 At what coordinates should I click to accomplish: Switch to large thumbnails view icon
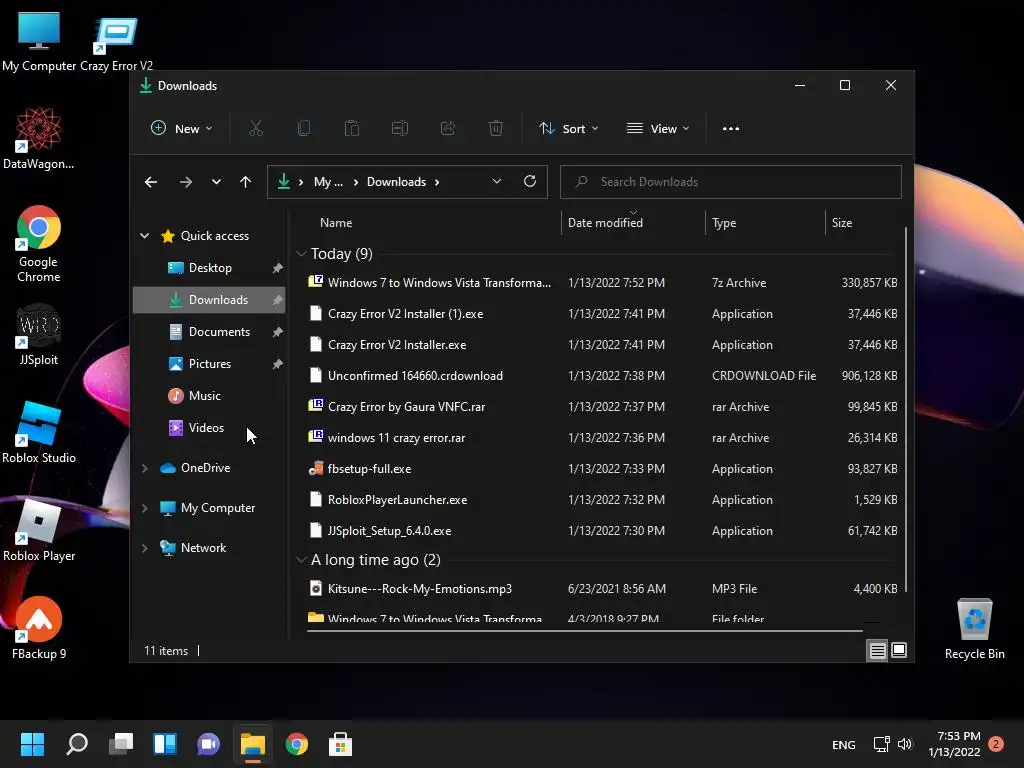(x=899, y=650)
